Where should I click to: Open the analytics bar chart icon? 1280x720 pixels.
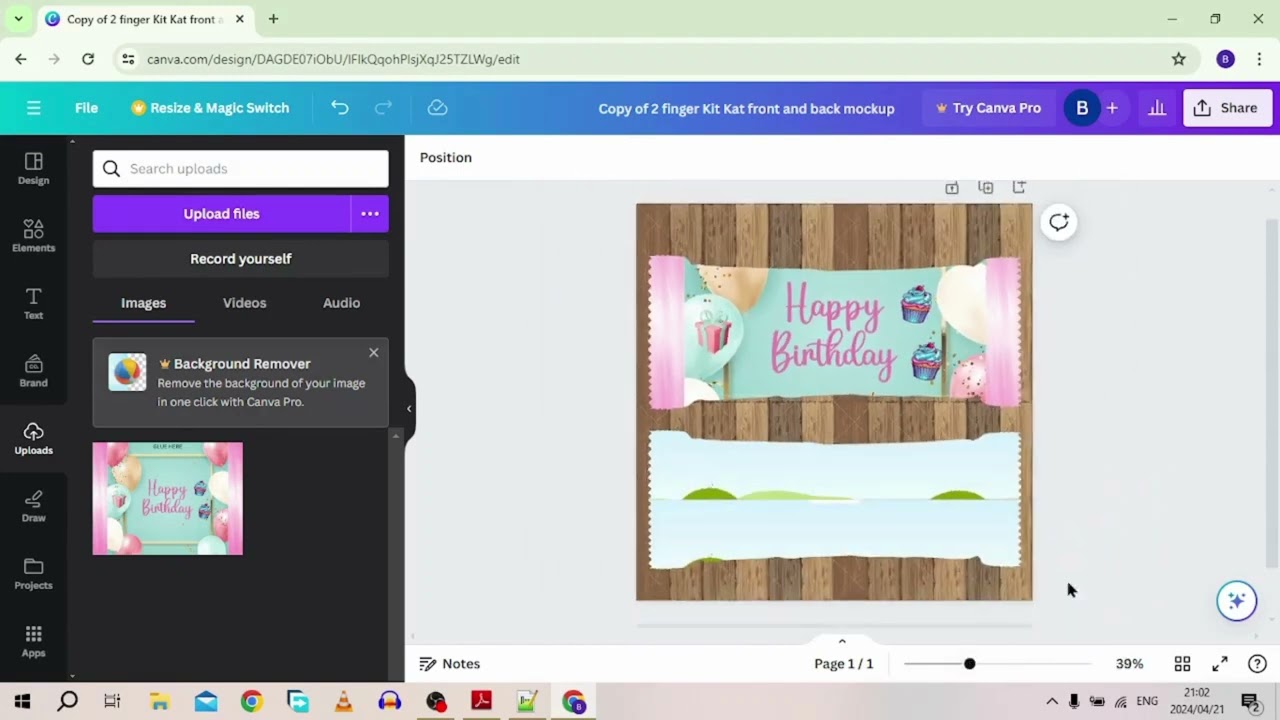click(1157, 108)
